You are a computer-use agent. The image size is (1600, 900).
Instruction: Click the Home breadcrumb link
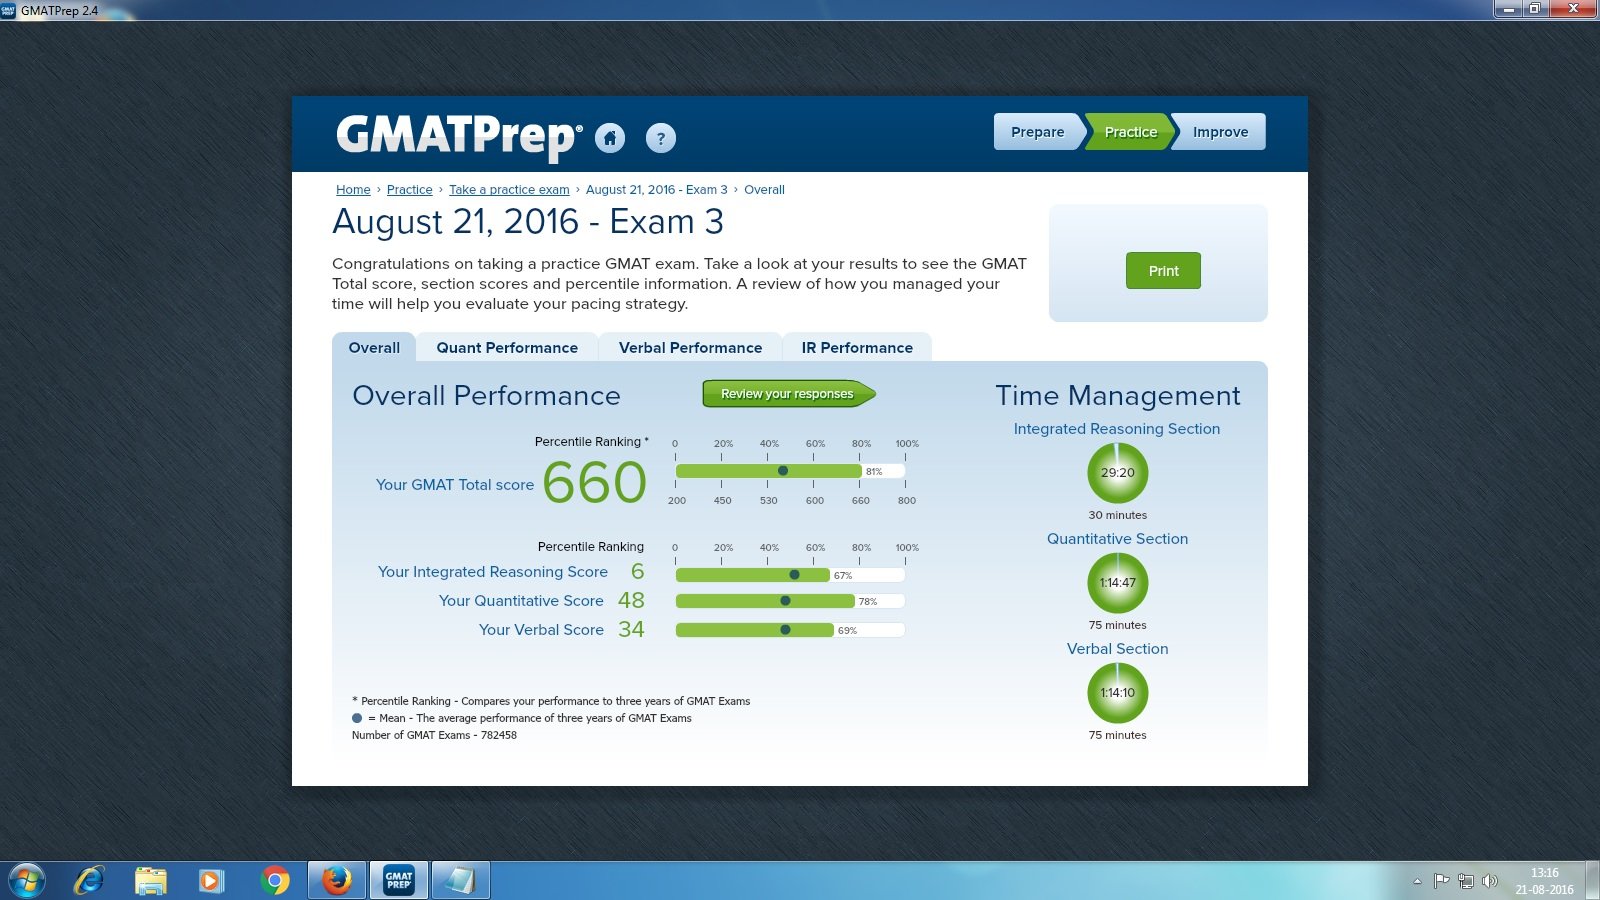(x=353, y=189)
